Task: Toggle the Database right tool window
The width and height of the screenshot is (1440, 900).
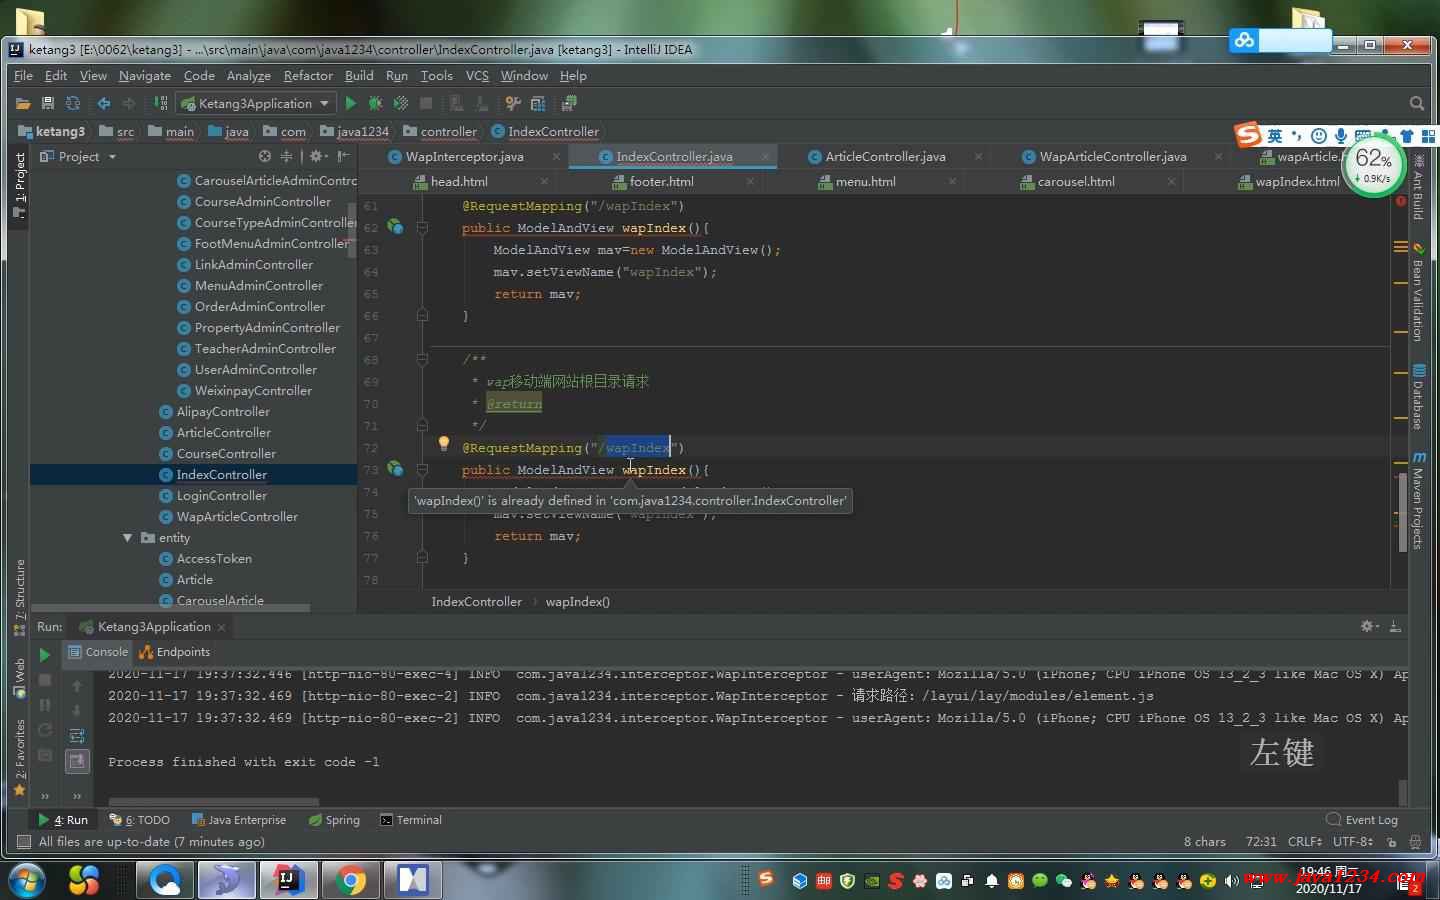Action: [1418, 397]
